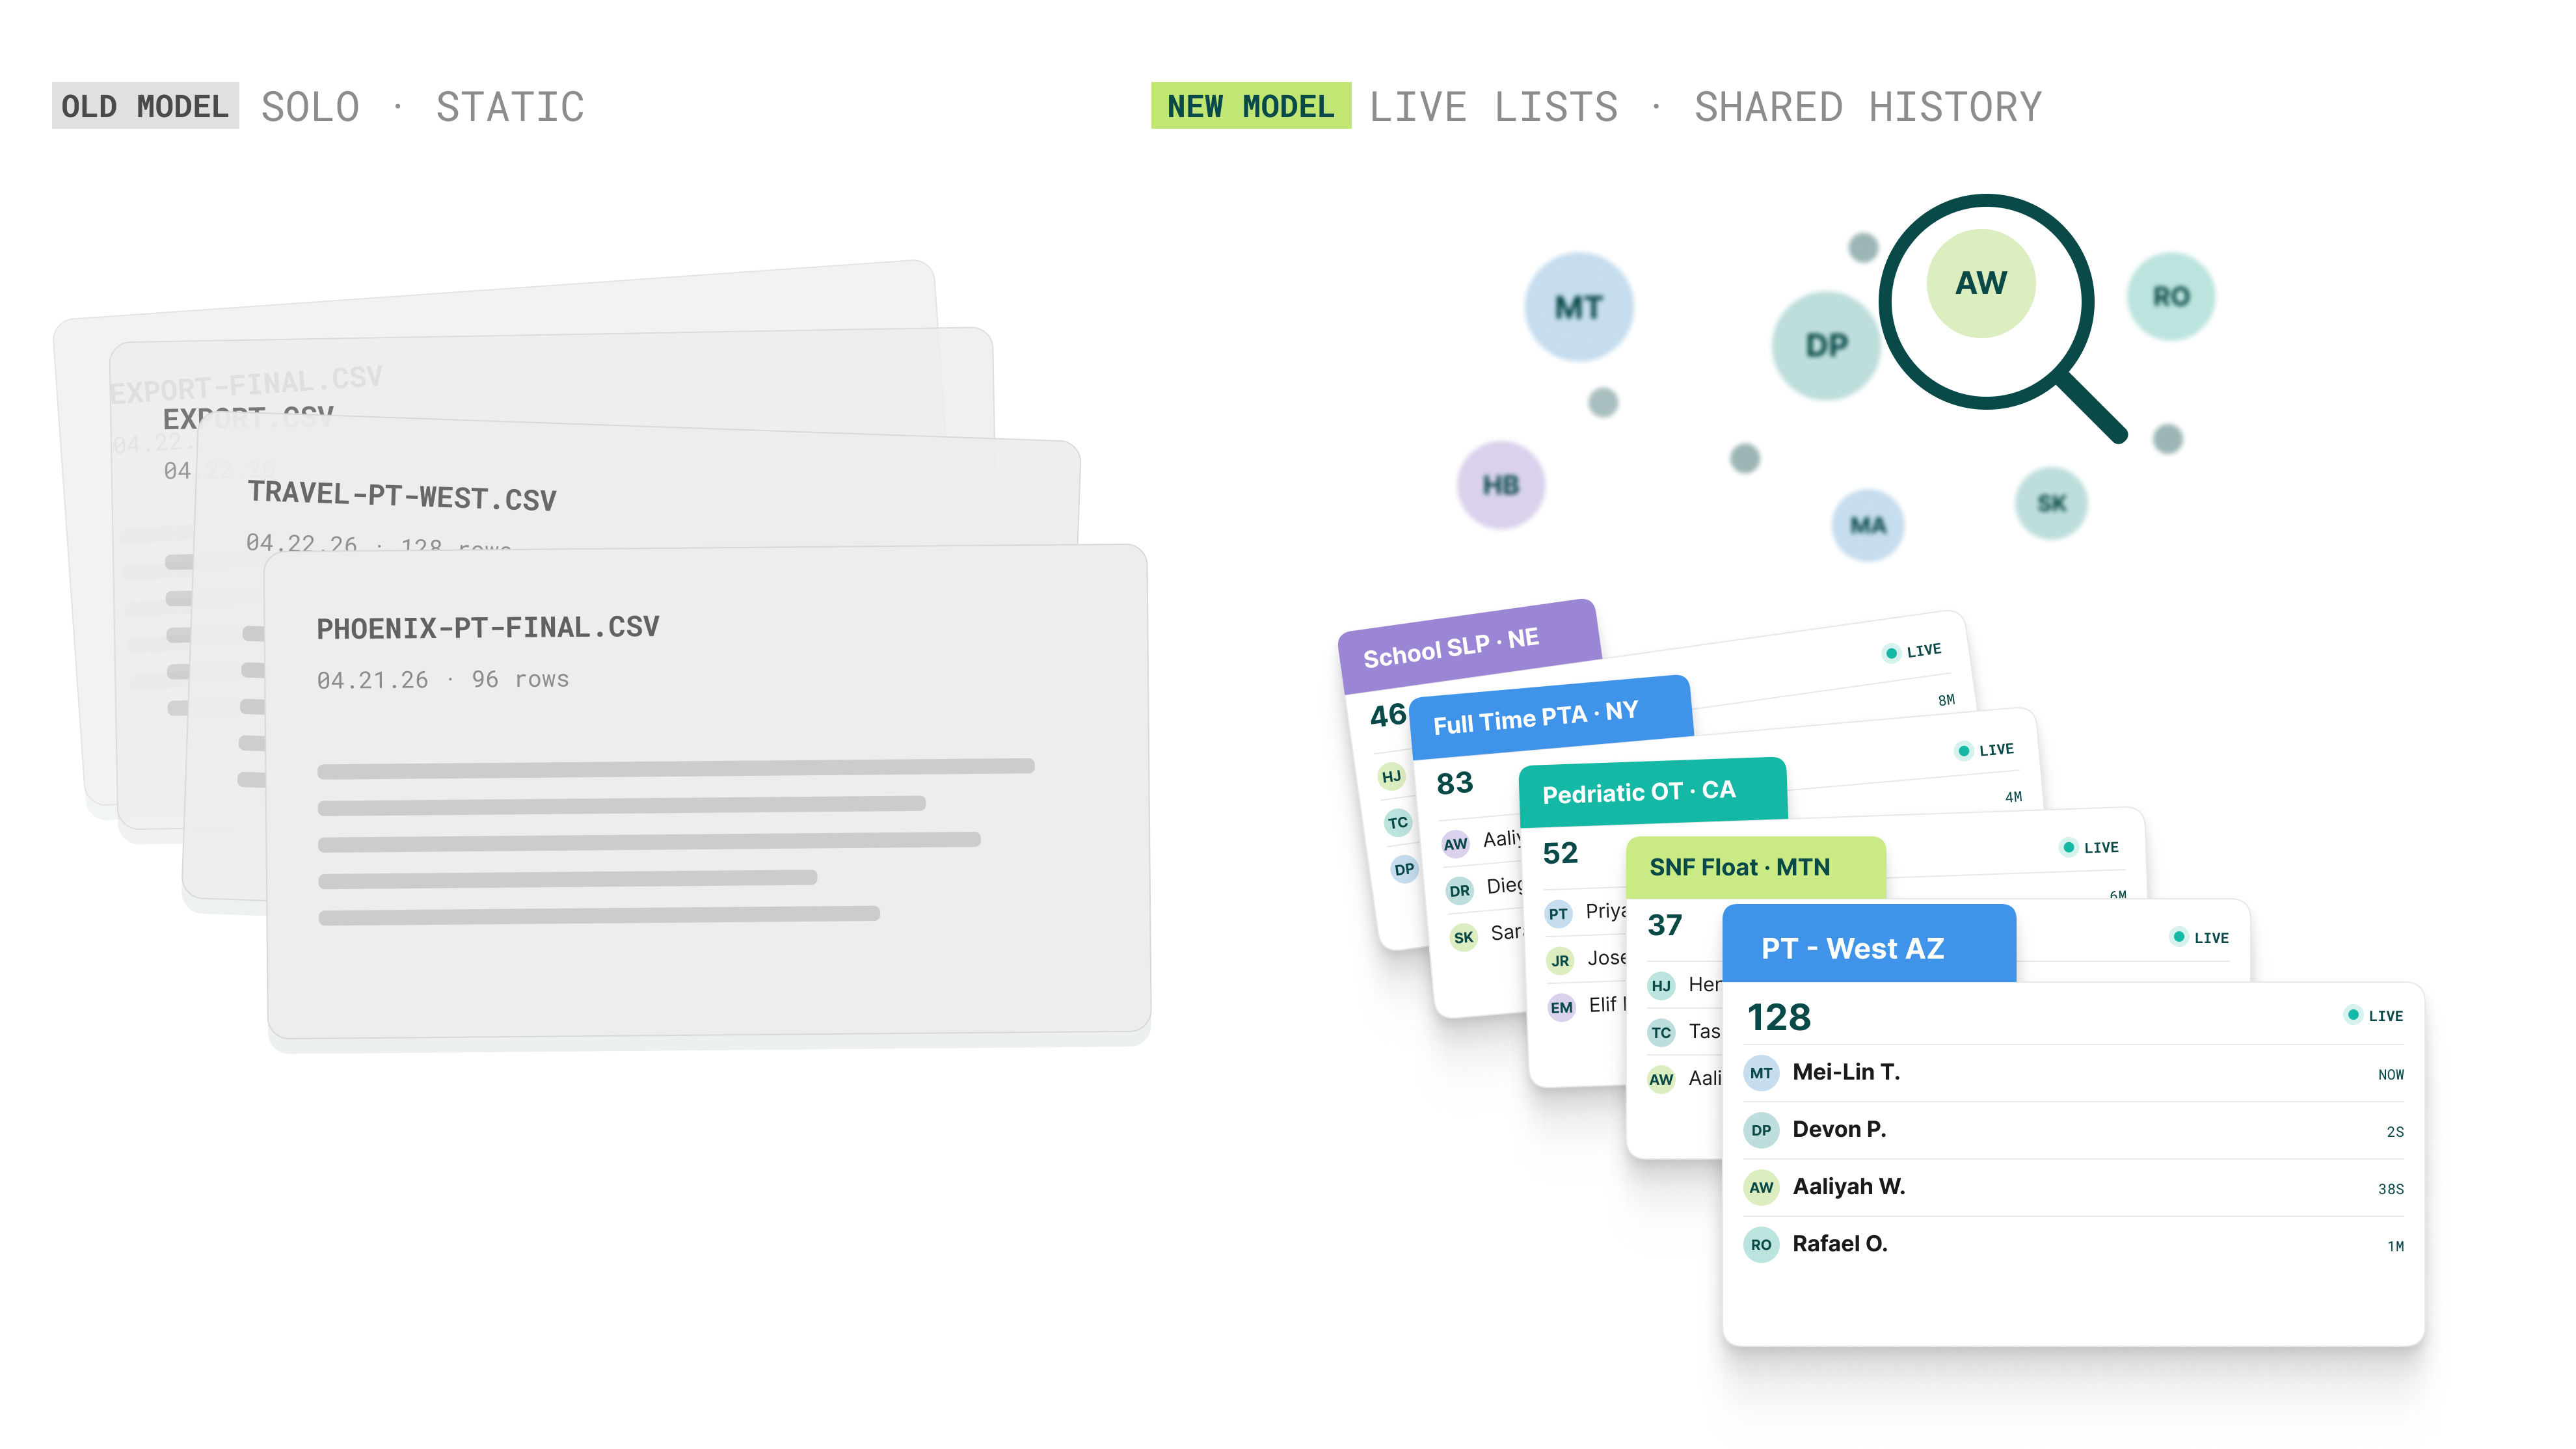Select the name Rafael O.

1840,1244
